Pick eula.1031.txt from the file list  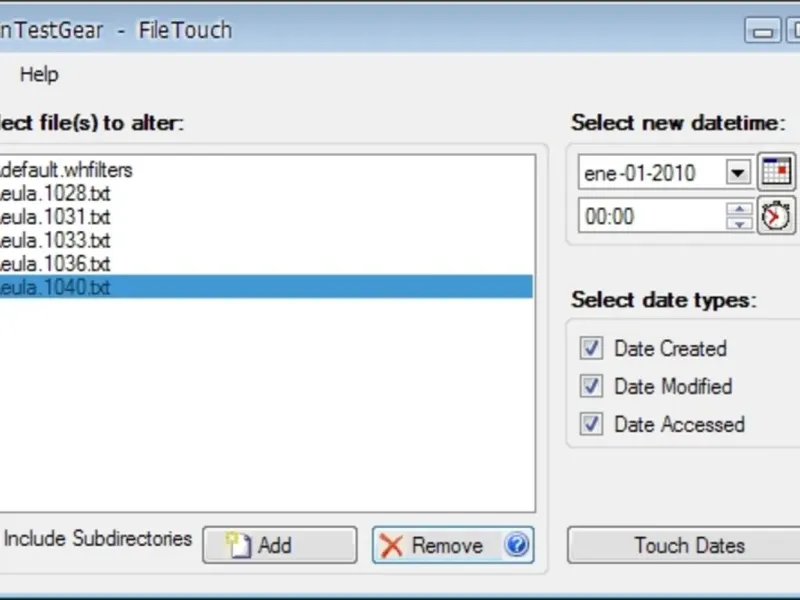tap(56, 217)
